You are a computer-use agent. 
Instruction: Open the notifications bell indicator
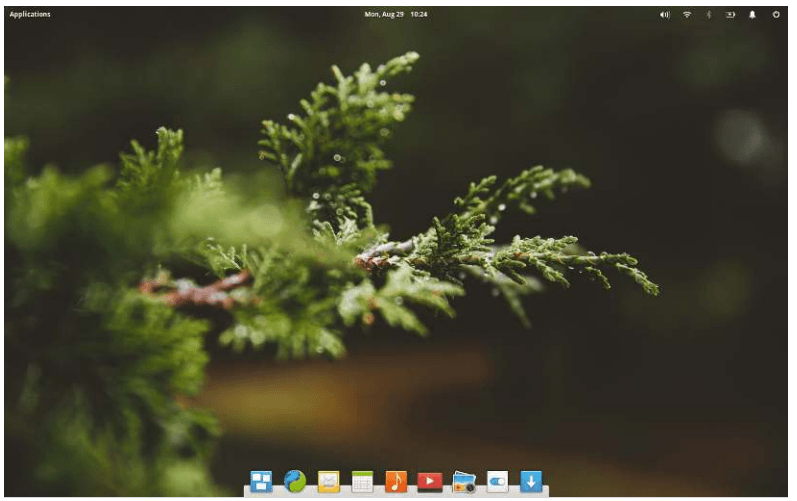pyautogui.click(x=752, y=15)
